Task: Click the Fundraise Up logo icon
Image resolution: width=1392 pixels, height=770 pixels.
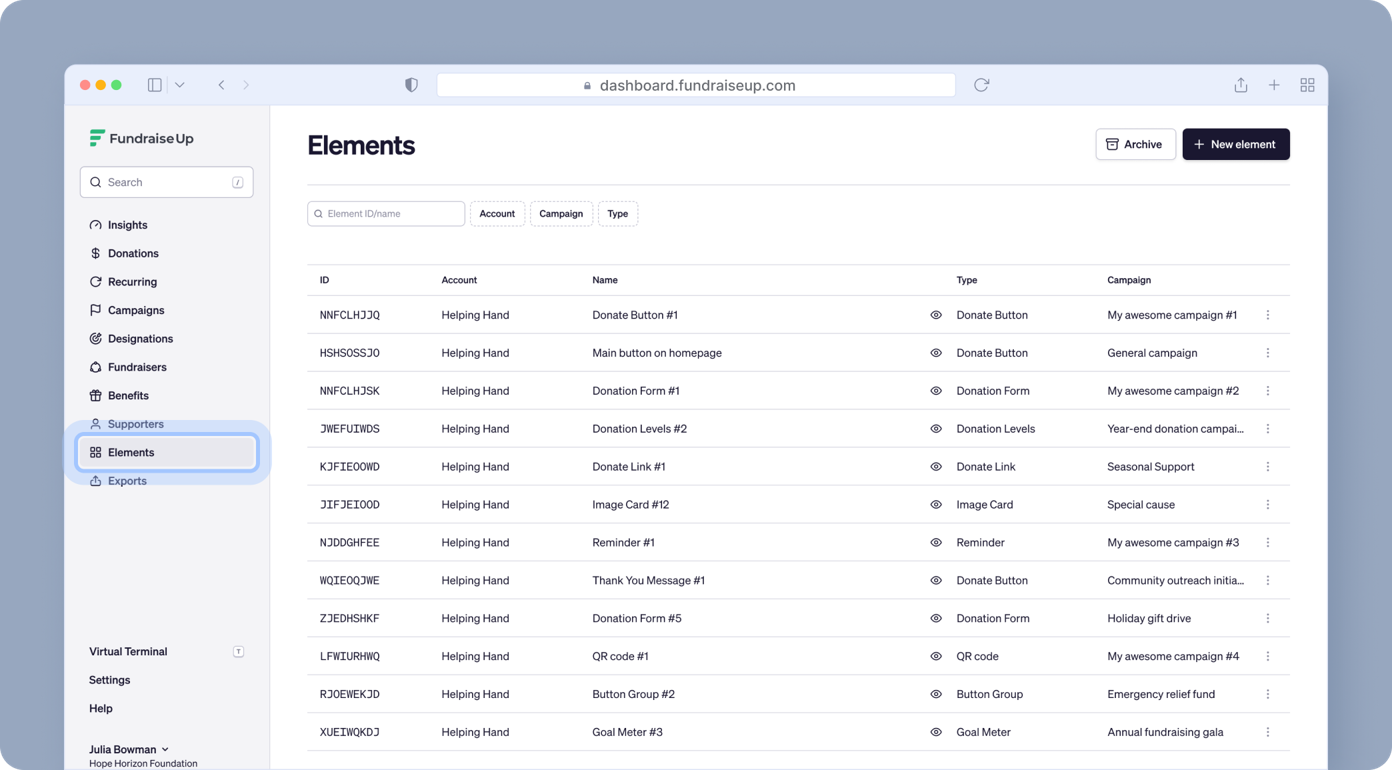Action: [x=96, y=138]
